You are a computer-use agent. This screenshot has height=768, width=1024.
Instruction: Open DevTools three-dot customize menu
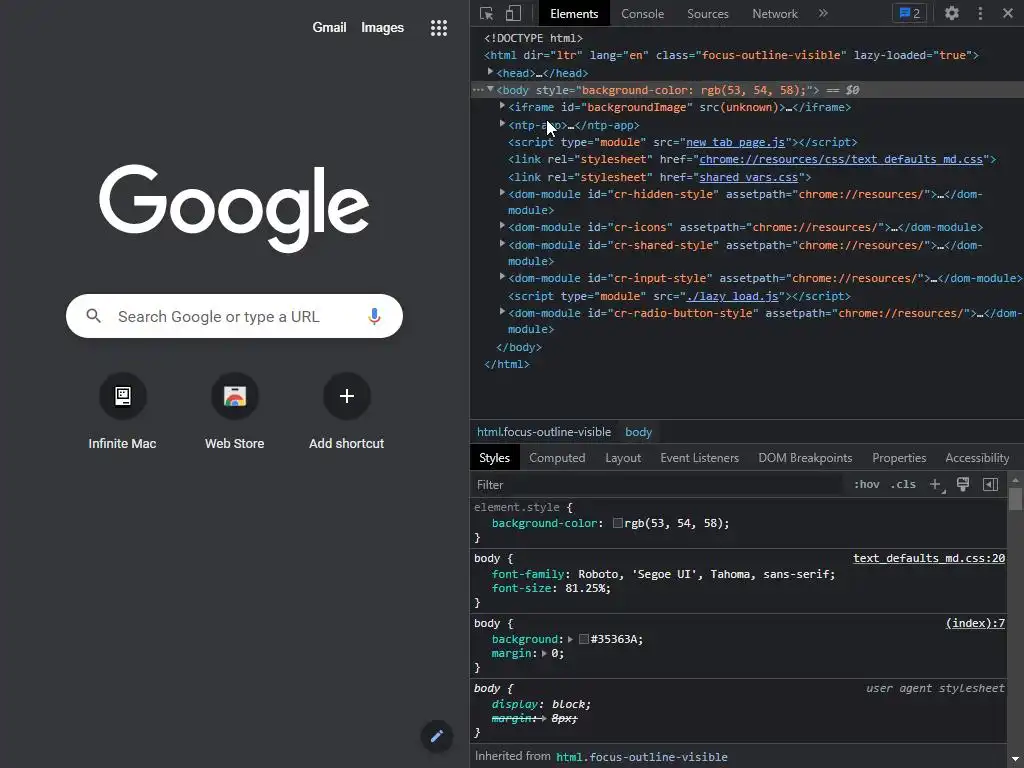pos(980,13)
